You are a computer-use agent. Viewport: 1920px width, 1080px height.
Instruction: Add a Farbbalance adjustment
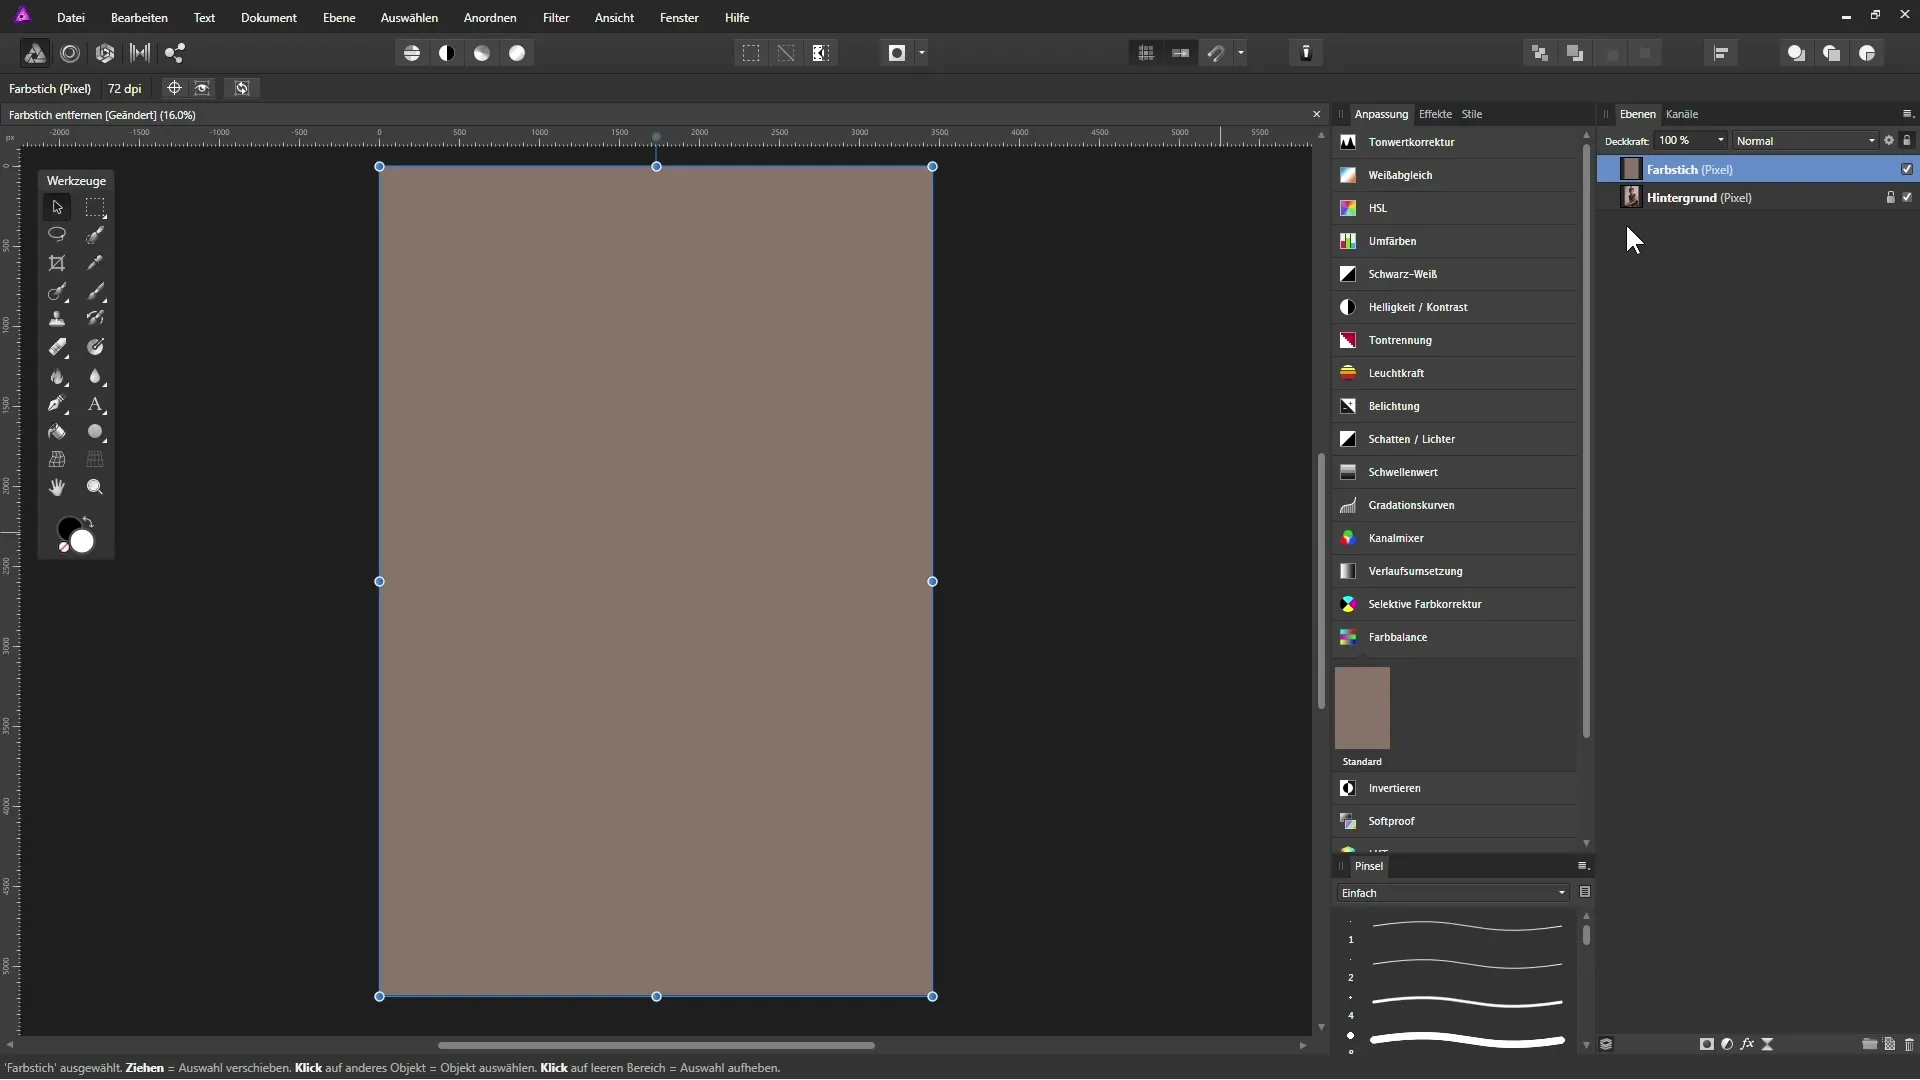click(x=1455, y=637)
